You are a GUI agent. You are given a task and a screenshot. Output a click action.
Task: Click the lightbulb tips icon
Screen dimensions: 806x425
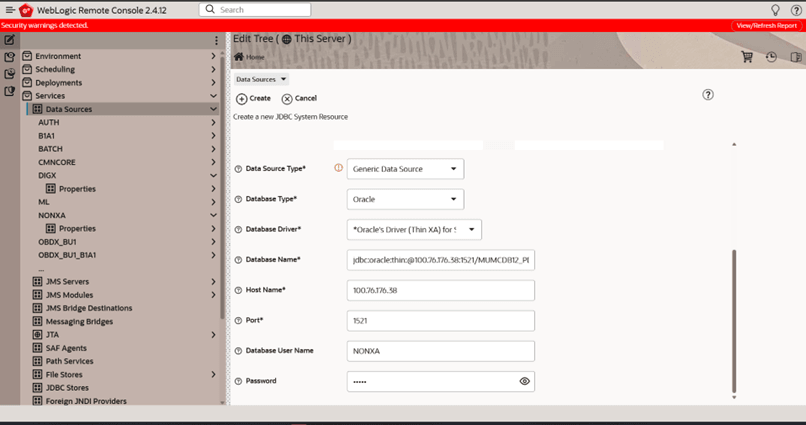(775, 10)
